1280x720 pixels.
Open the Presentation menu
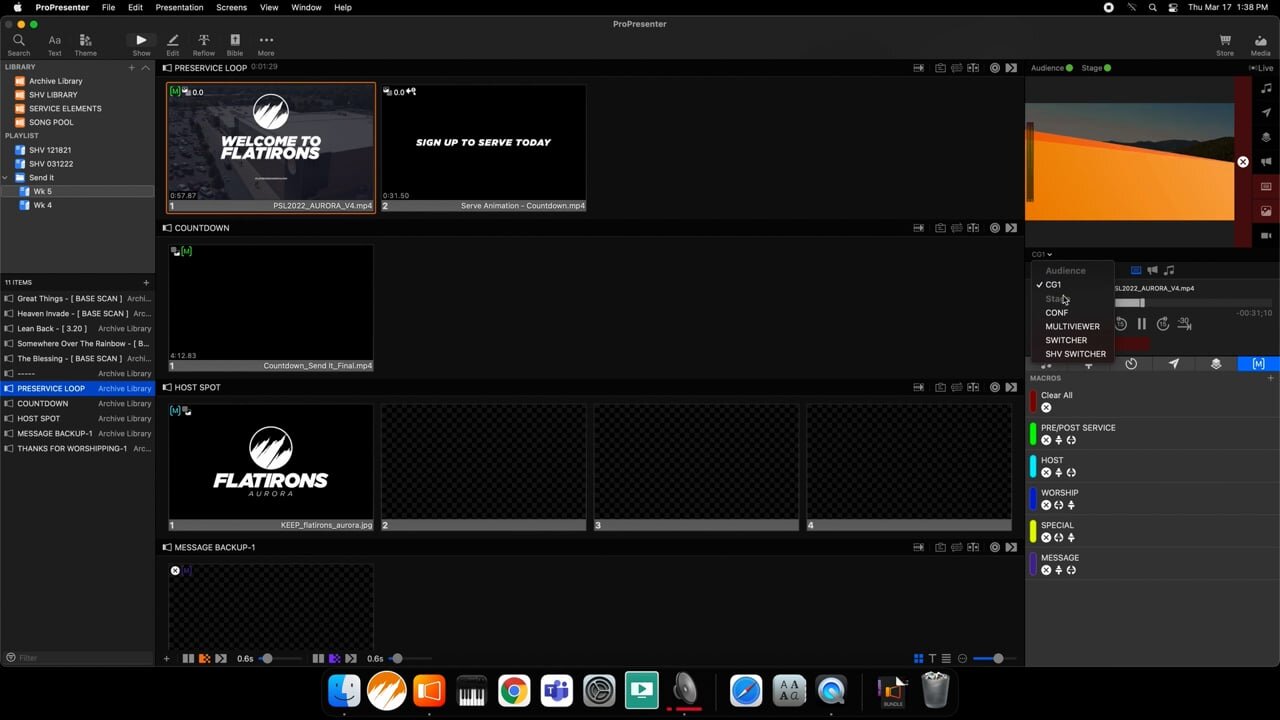179,7
